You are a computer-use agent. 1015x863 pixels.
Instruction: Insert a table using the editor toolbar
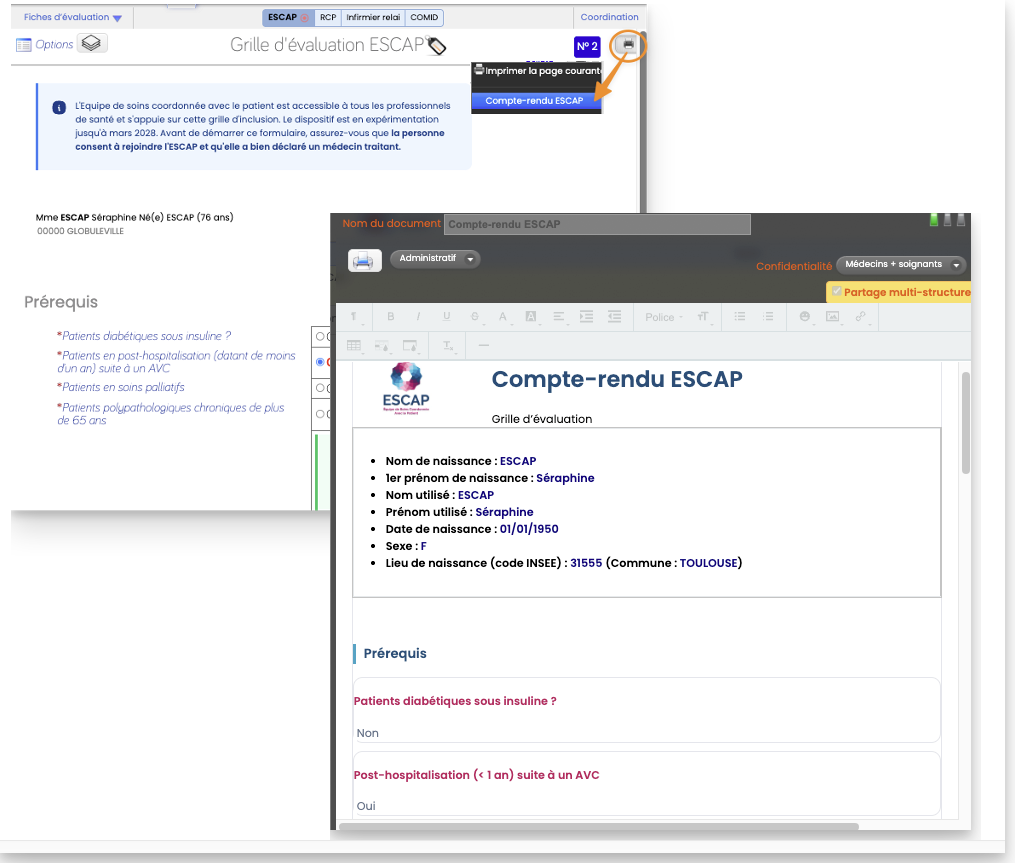click(x=354, y=346)
